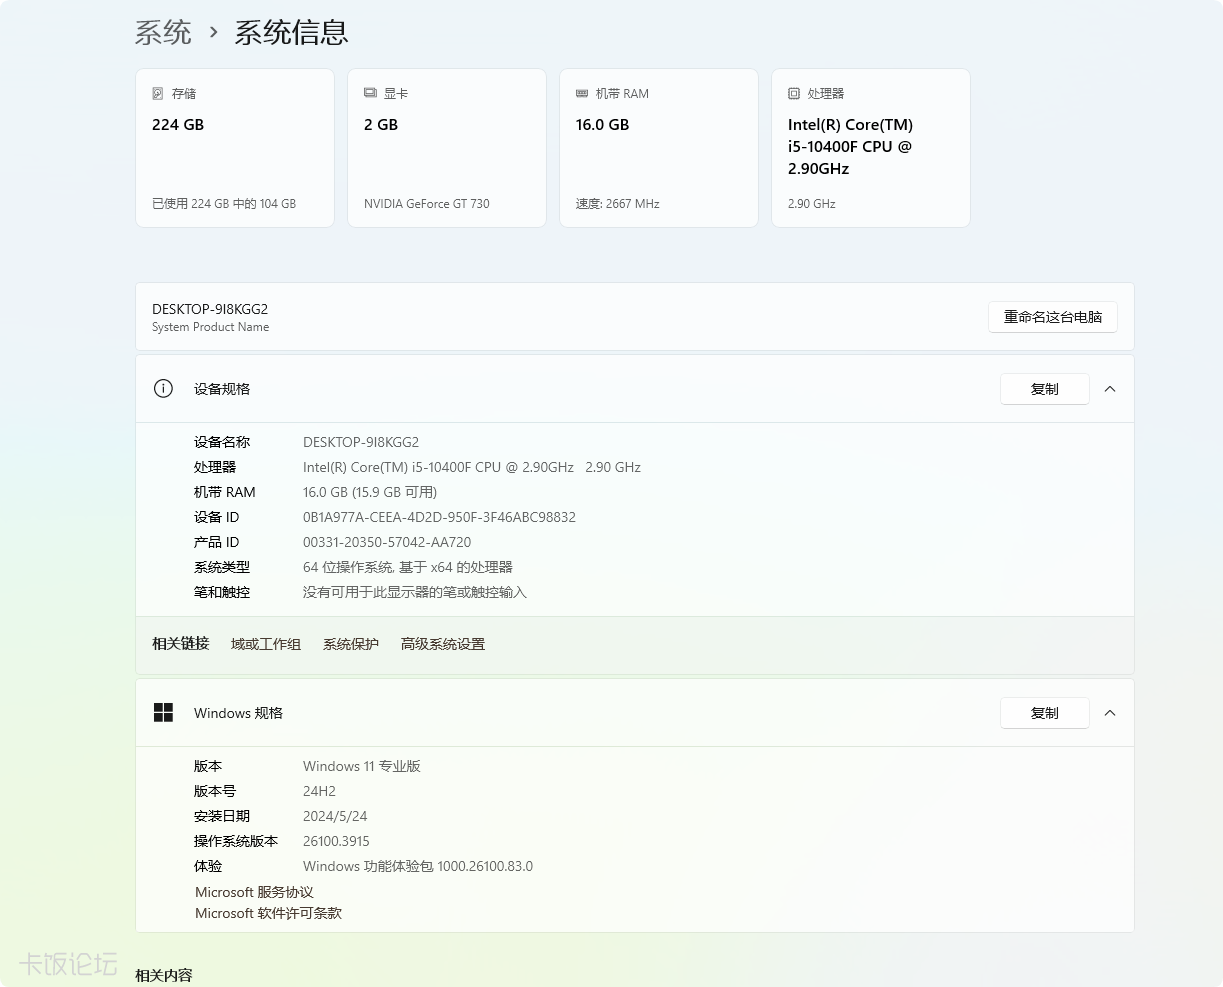Image resolution: width=1223 pixels, height=987 pixels.
Task: Click the 相关链接 label
Action: pos(181,643)
